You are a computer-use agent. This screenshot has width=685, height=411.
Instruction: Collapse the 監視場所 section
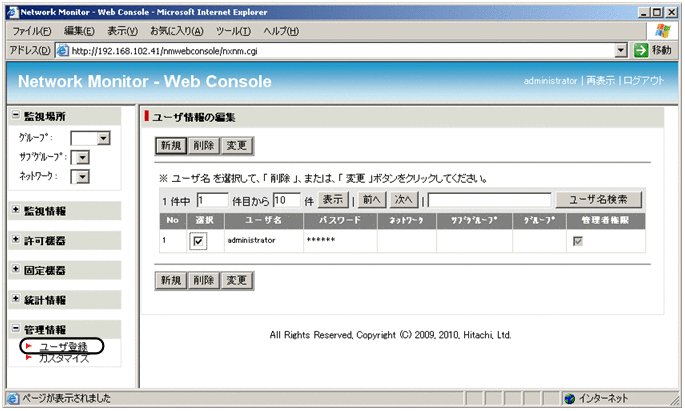[x=16, y=115]
